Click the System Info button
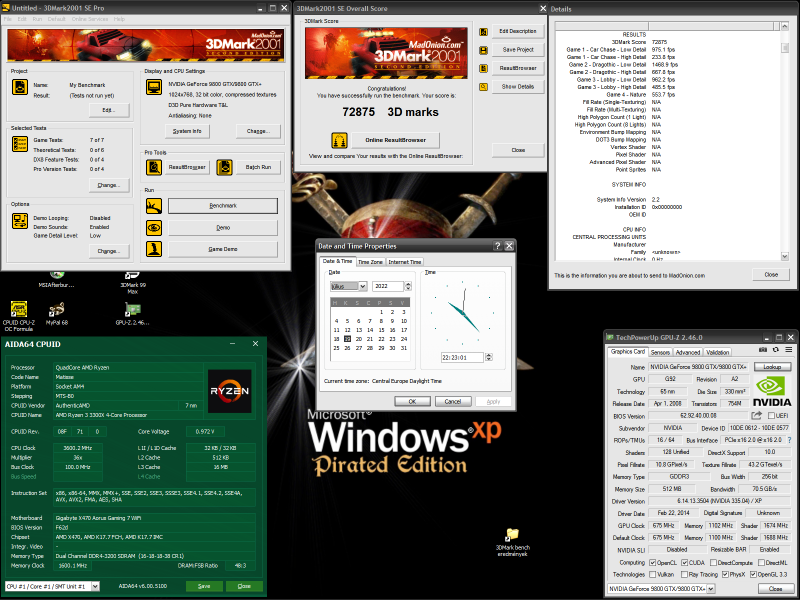The image size is (800, 600). tap(187, 131)
